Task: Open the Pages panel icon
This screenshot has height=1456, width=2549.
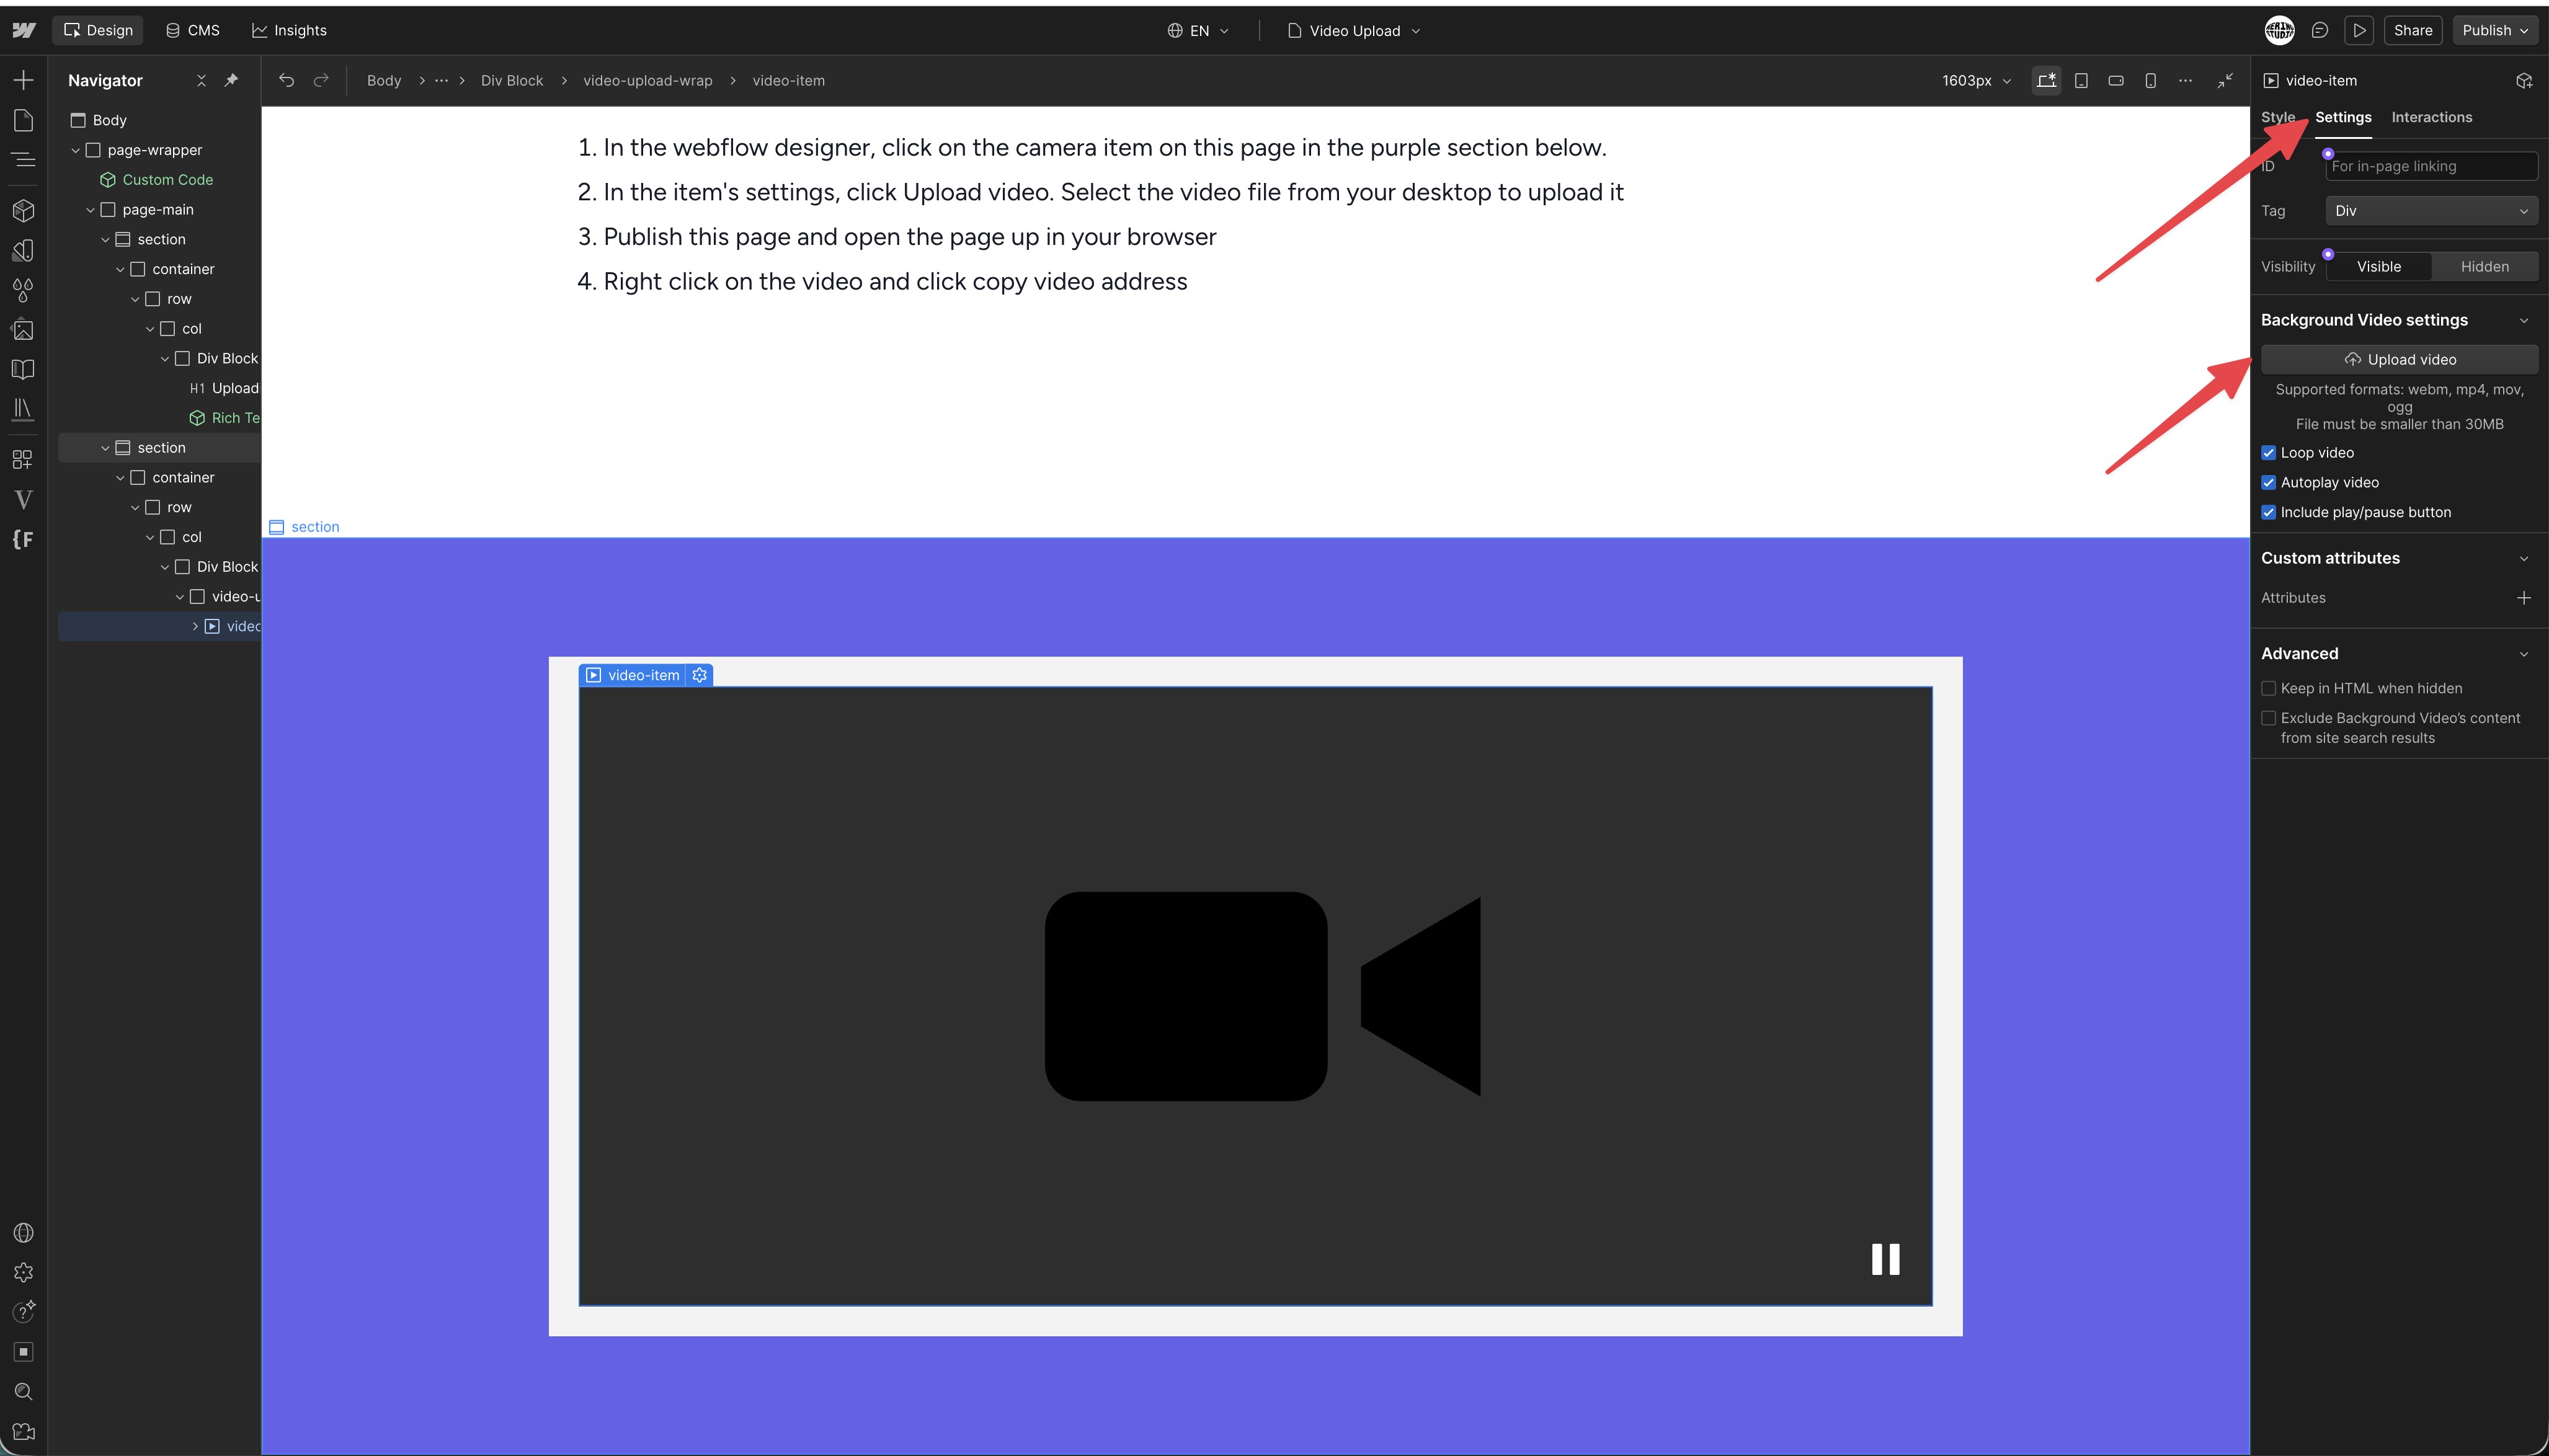Action: pyautogui.click(x=23, y=120)
